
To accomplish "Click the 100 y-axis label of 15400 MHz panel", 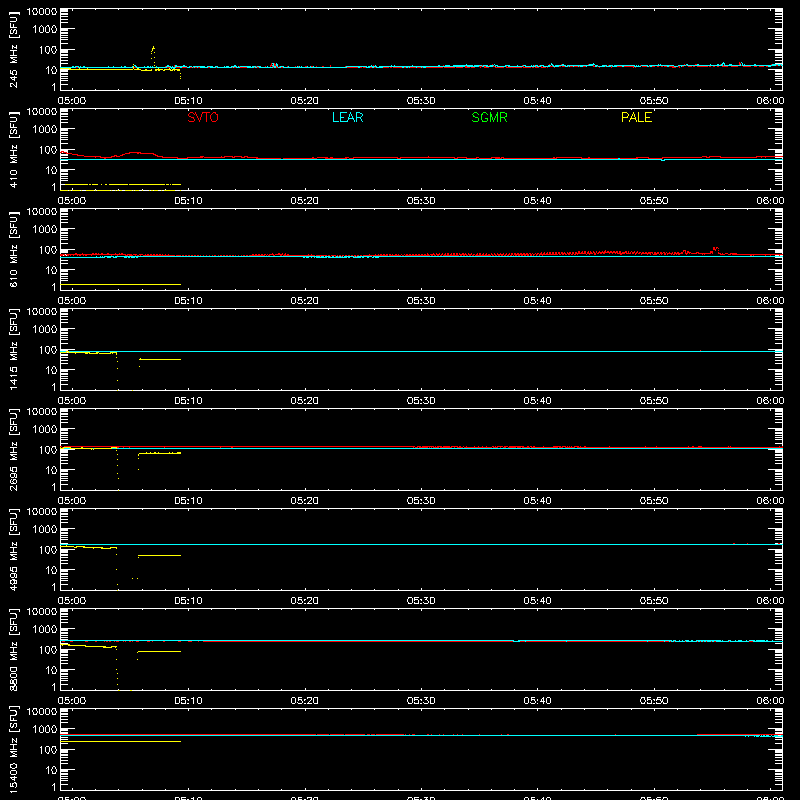I will click(48, 750).
